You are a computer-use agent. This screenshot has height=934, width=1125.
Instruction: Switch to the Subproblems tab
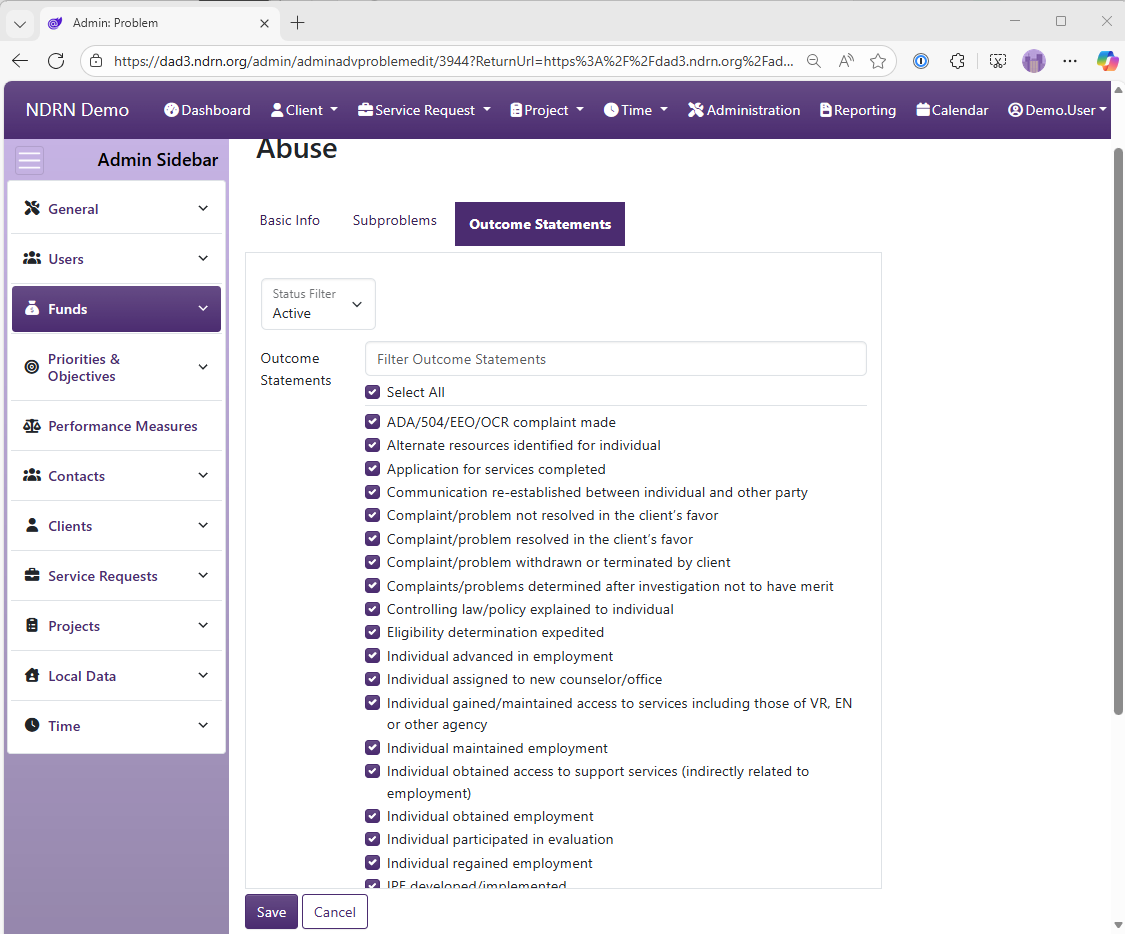(x=395, y=220)
